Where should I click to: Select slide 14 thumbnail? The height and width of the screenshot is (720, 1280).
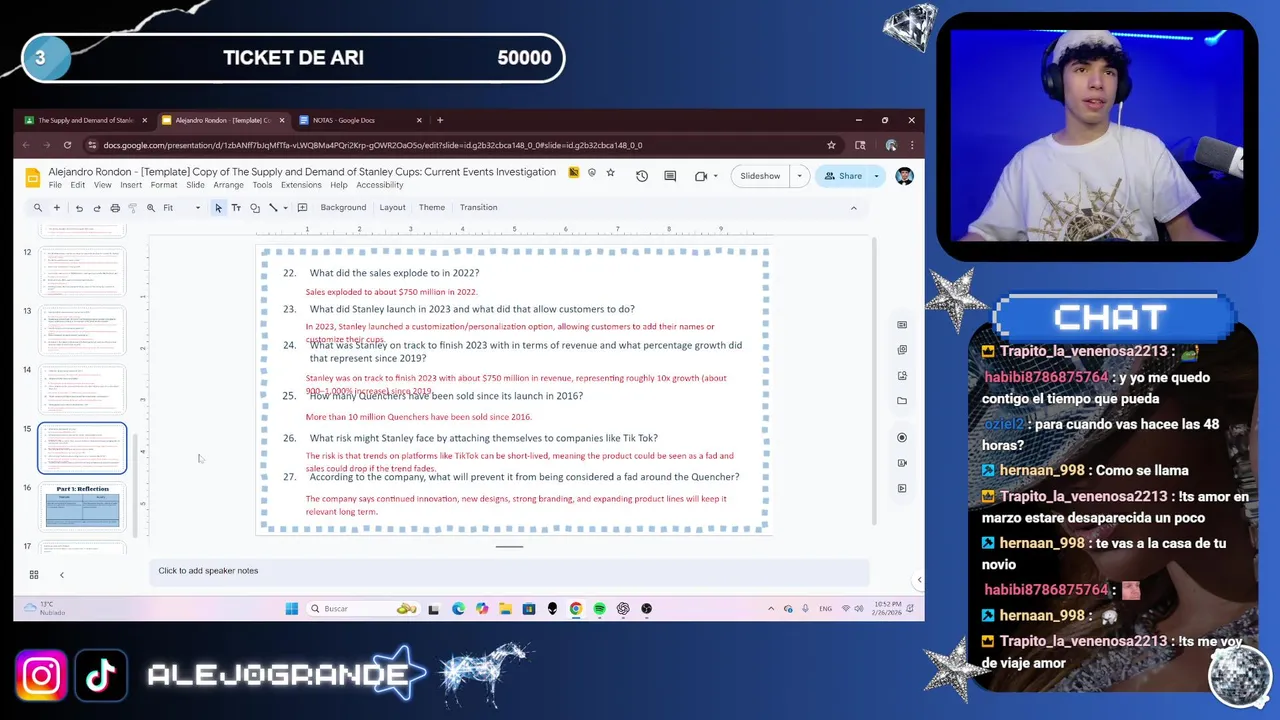[x=82, y=389]
